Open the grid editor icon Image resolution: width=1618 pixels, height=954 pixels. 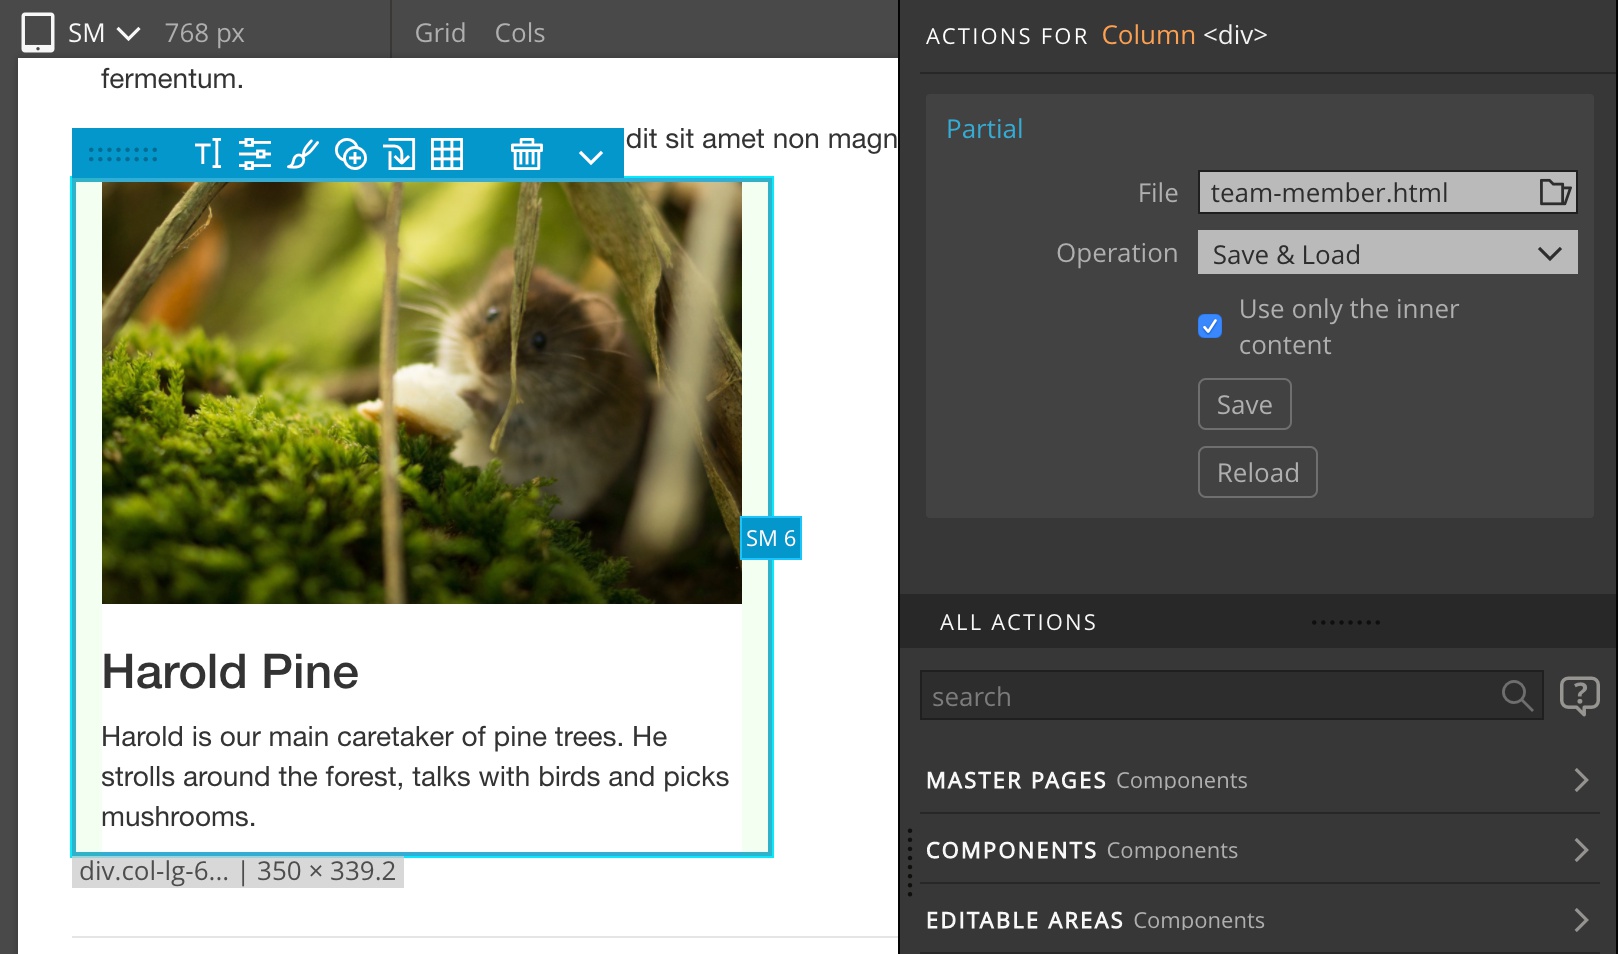(447, 154)
